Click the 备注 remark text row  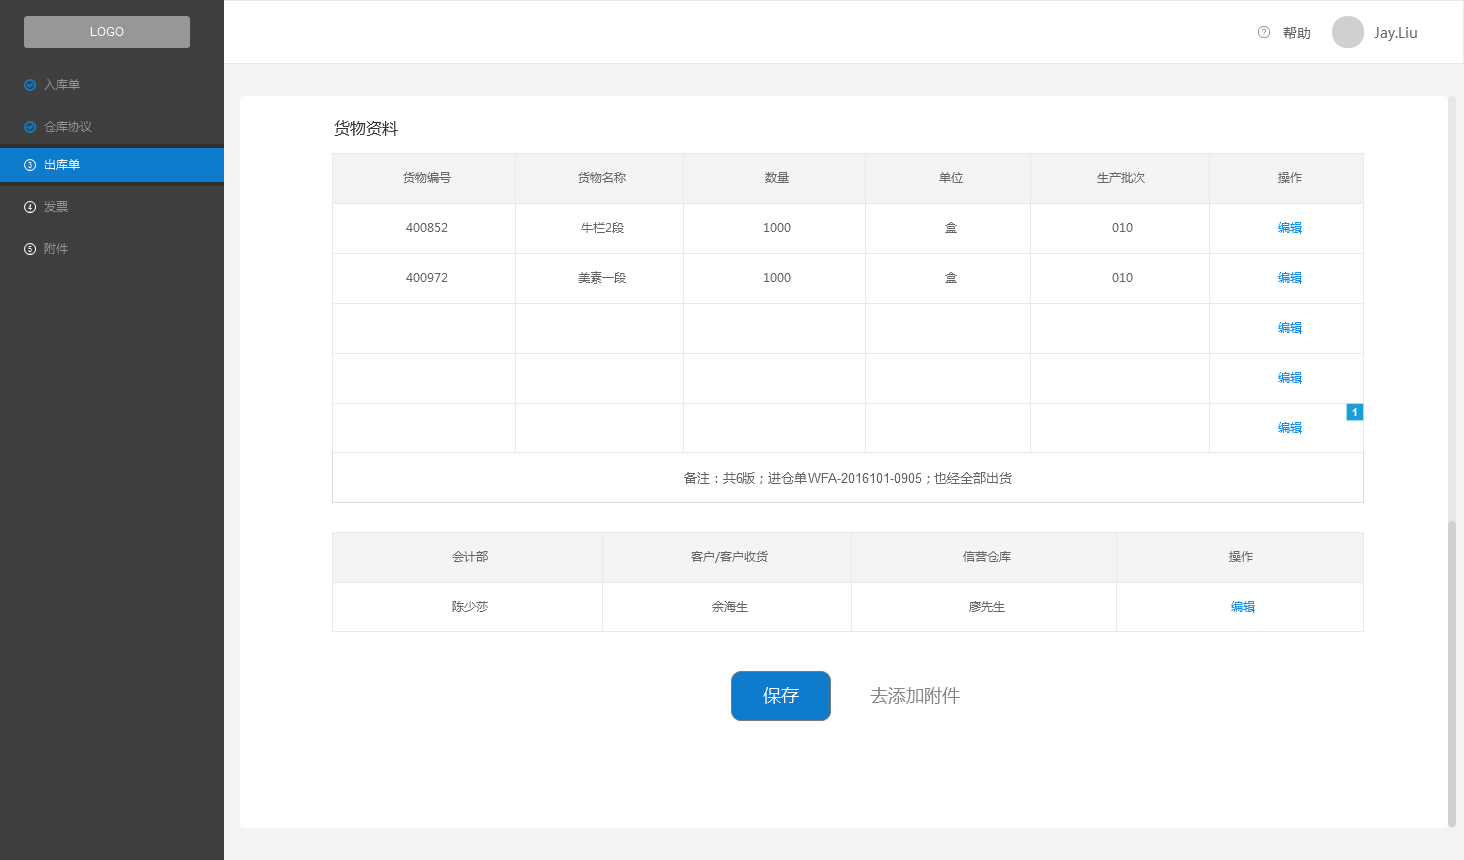tap(848, 478)
